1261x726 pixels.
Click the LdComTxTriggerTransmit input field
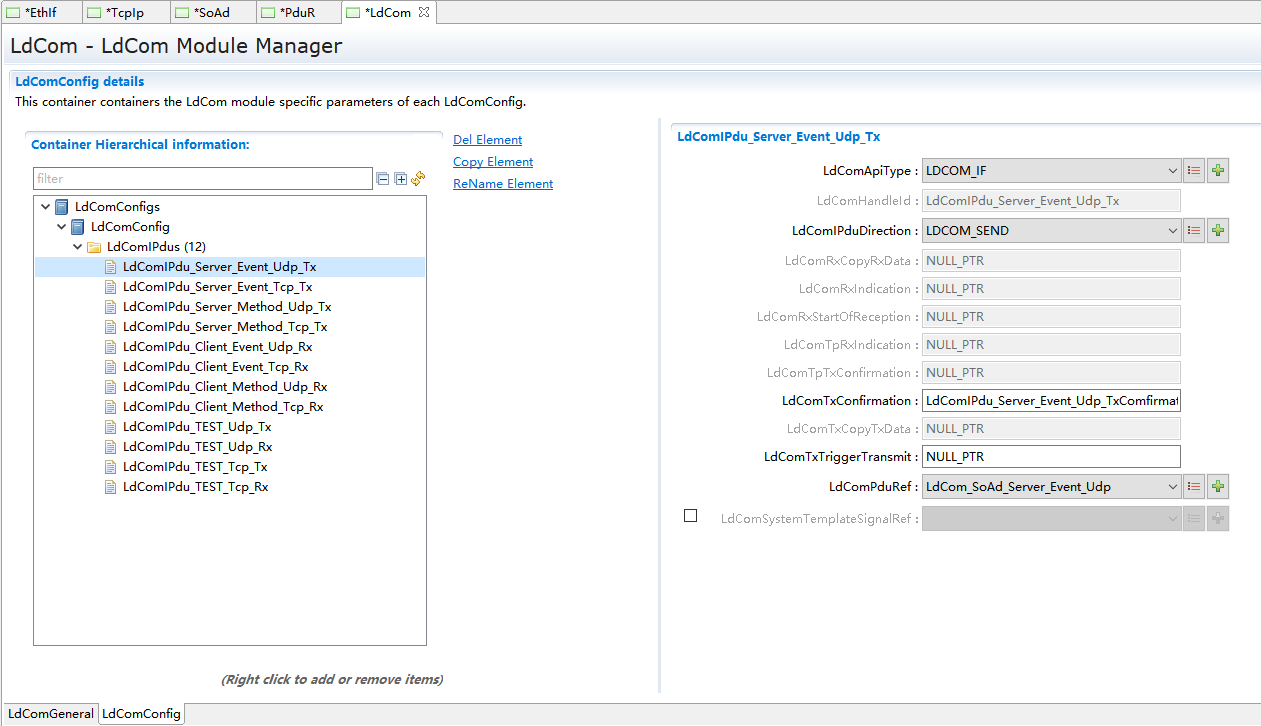point(1050,457)
